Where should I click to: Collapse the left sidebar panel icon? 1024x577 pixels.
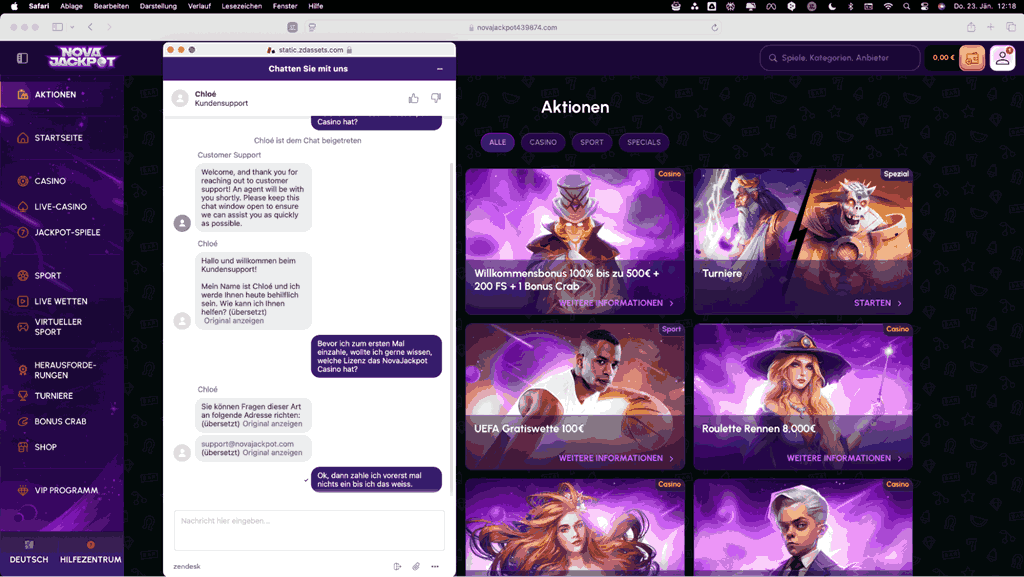coord(22,58)
